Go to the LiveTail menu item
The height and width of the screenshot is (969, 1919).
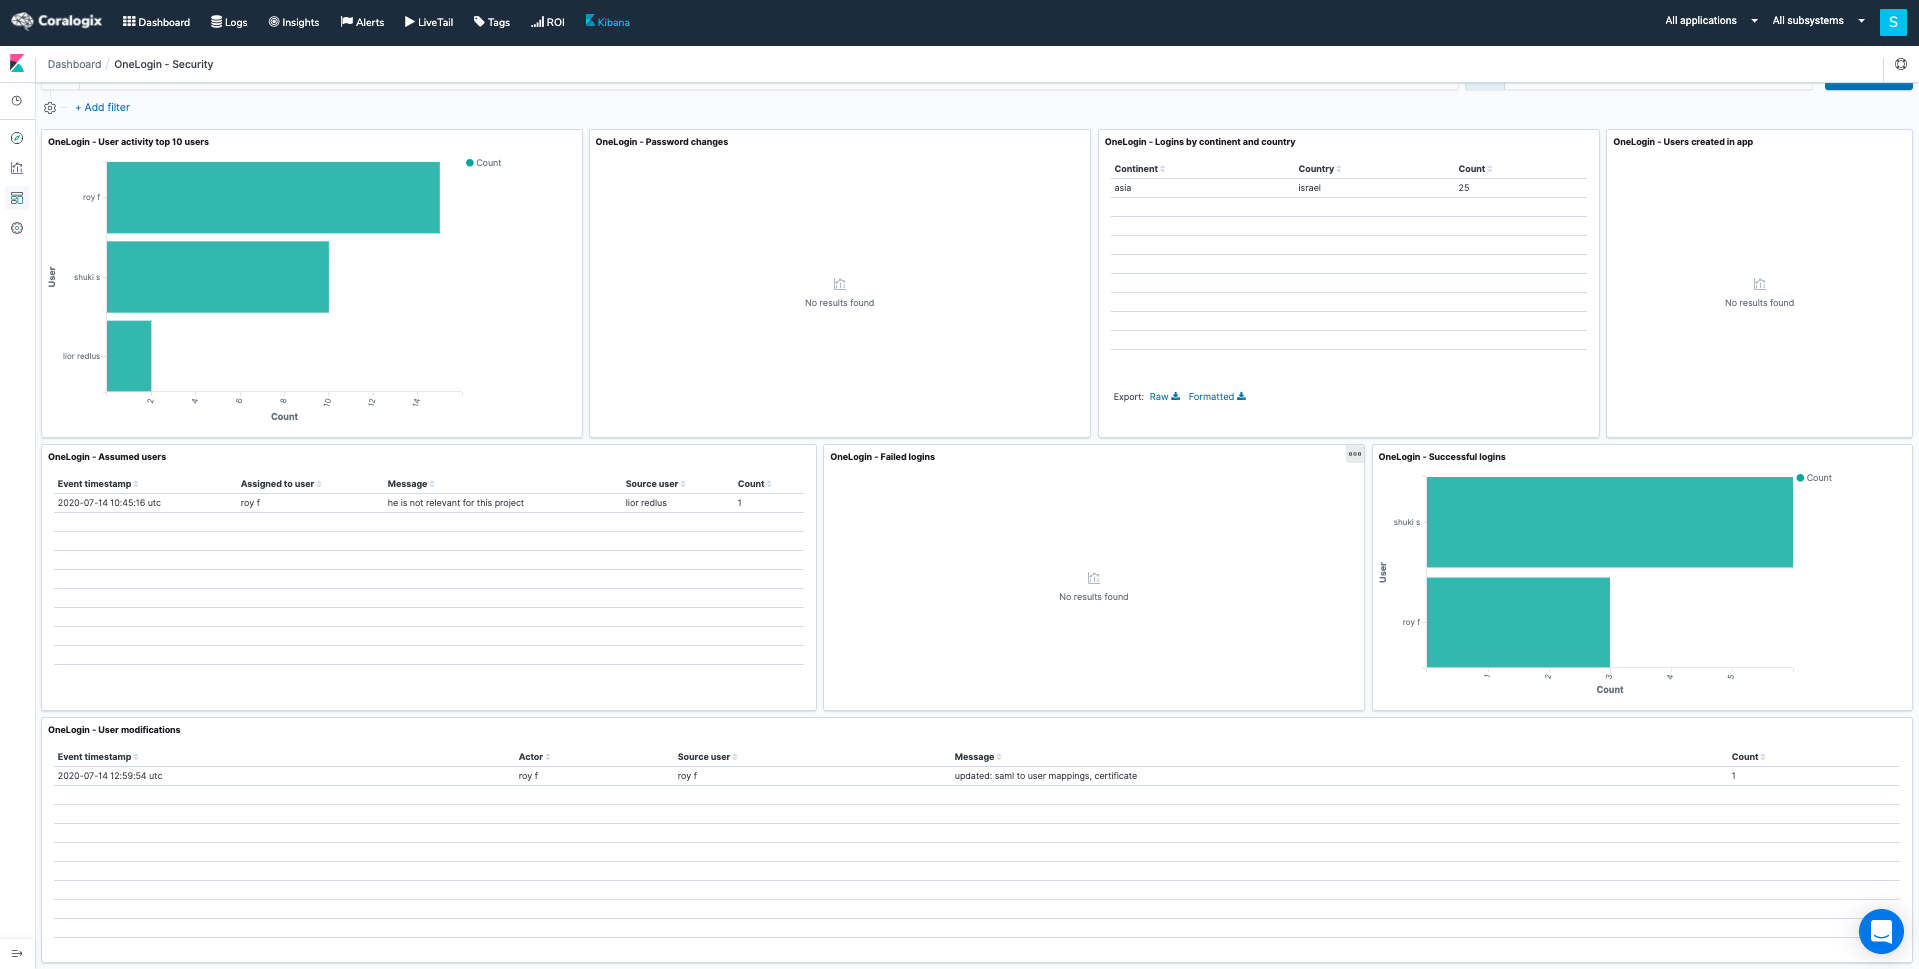point(429,22)
